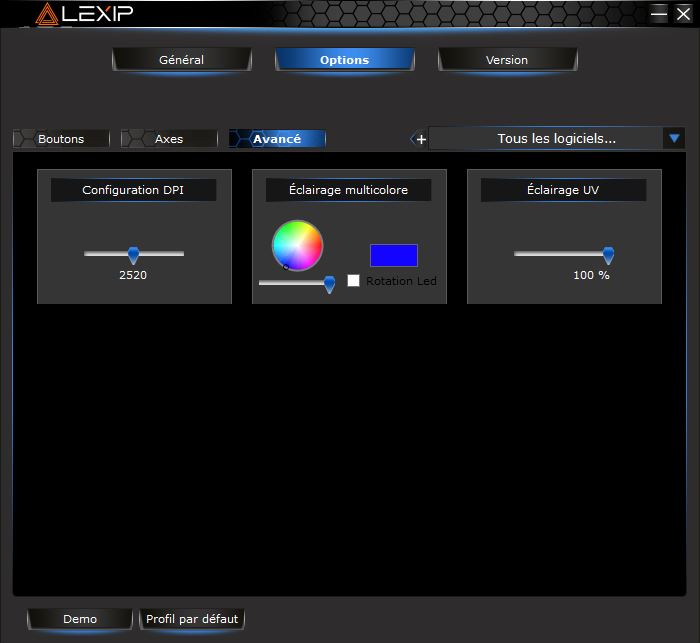Select the Avancé sub-tab
This screenshot has height=643, width=700.
277,139
